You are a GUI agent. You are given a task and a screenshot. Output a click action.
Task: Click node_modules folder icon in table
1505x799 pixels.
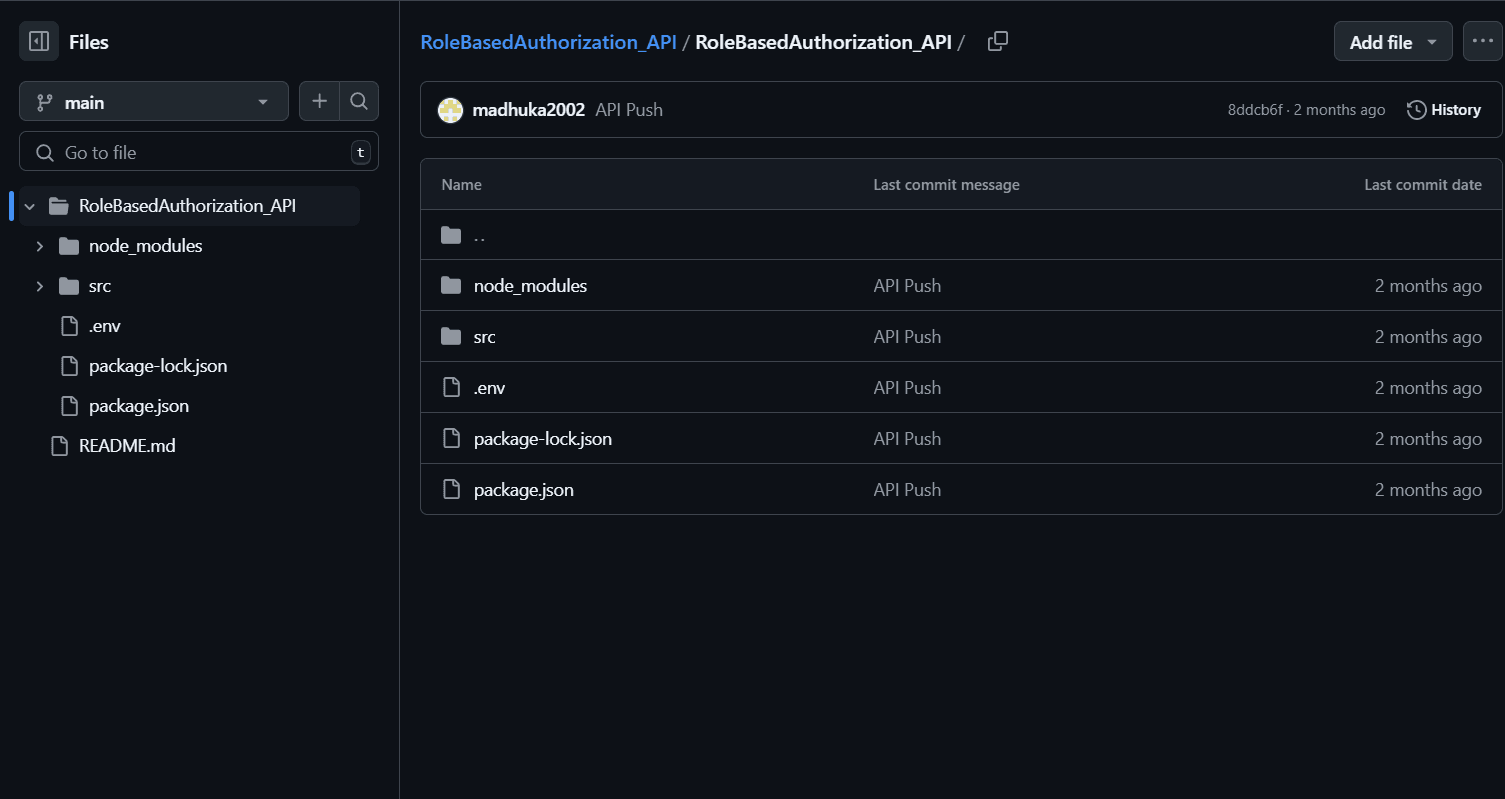451,286
